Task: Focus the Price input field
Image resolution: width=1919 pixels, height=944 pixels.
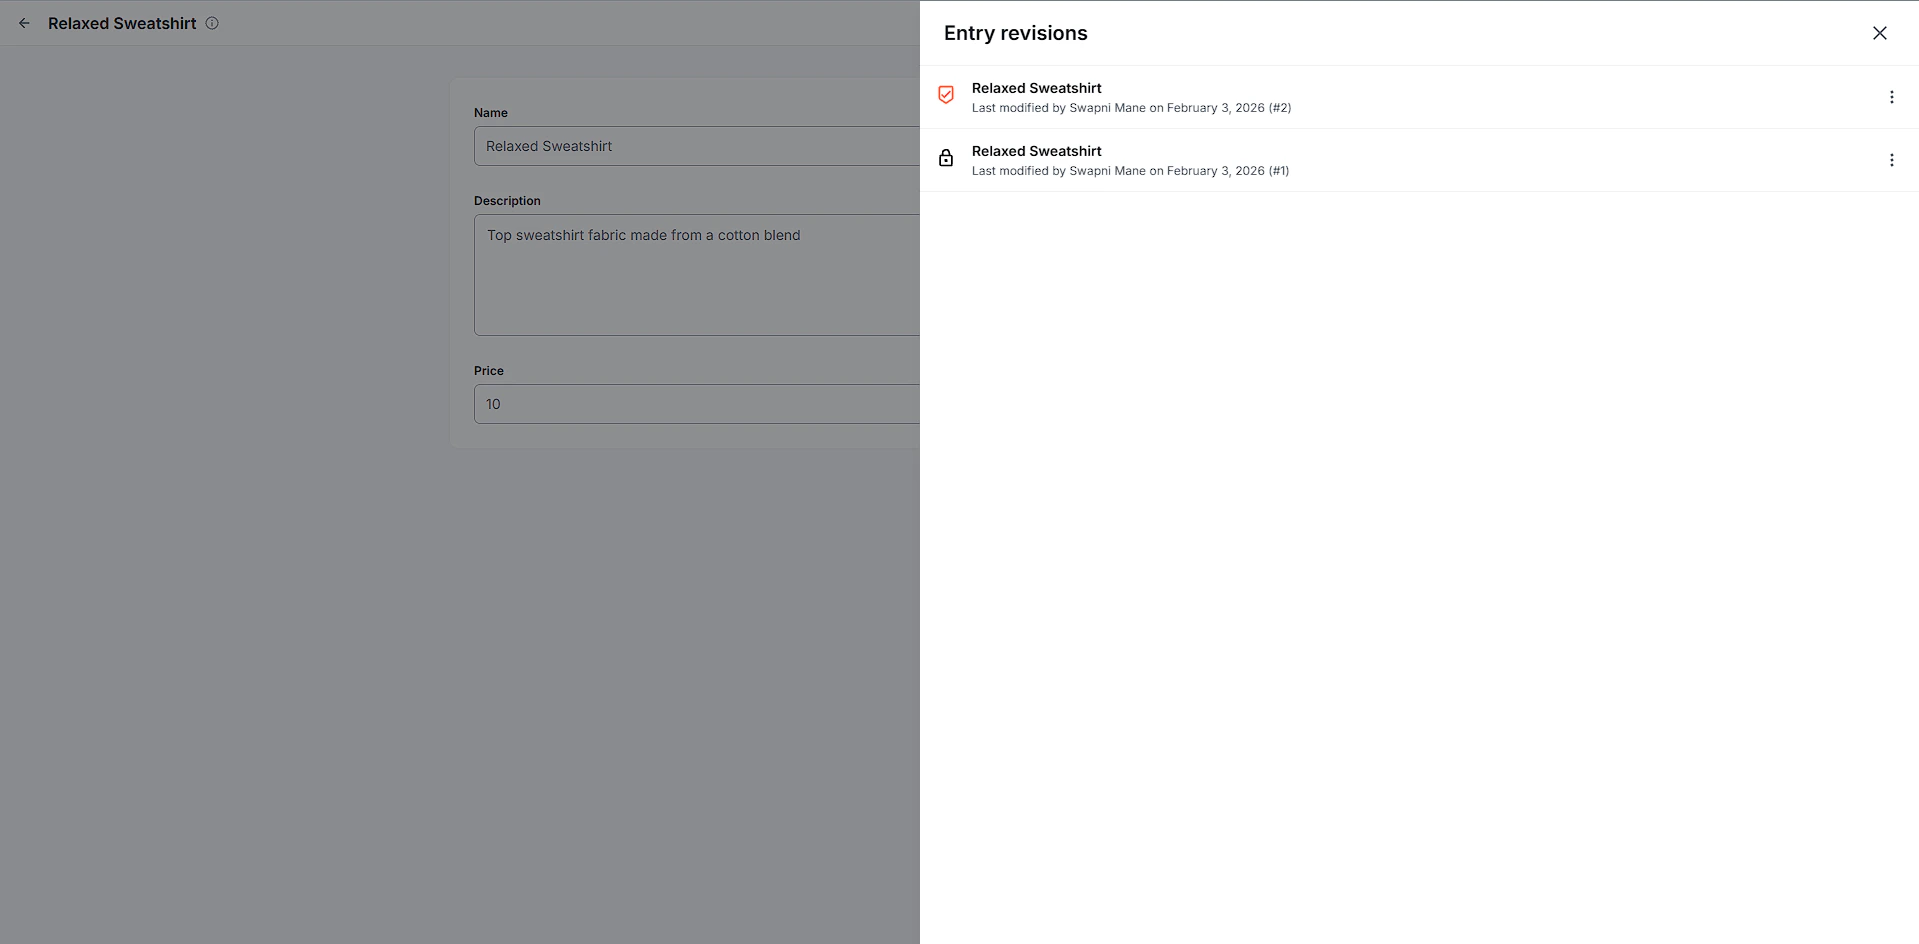Action: (697, 404)
